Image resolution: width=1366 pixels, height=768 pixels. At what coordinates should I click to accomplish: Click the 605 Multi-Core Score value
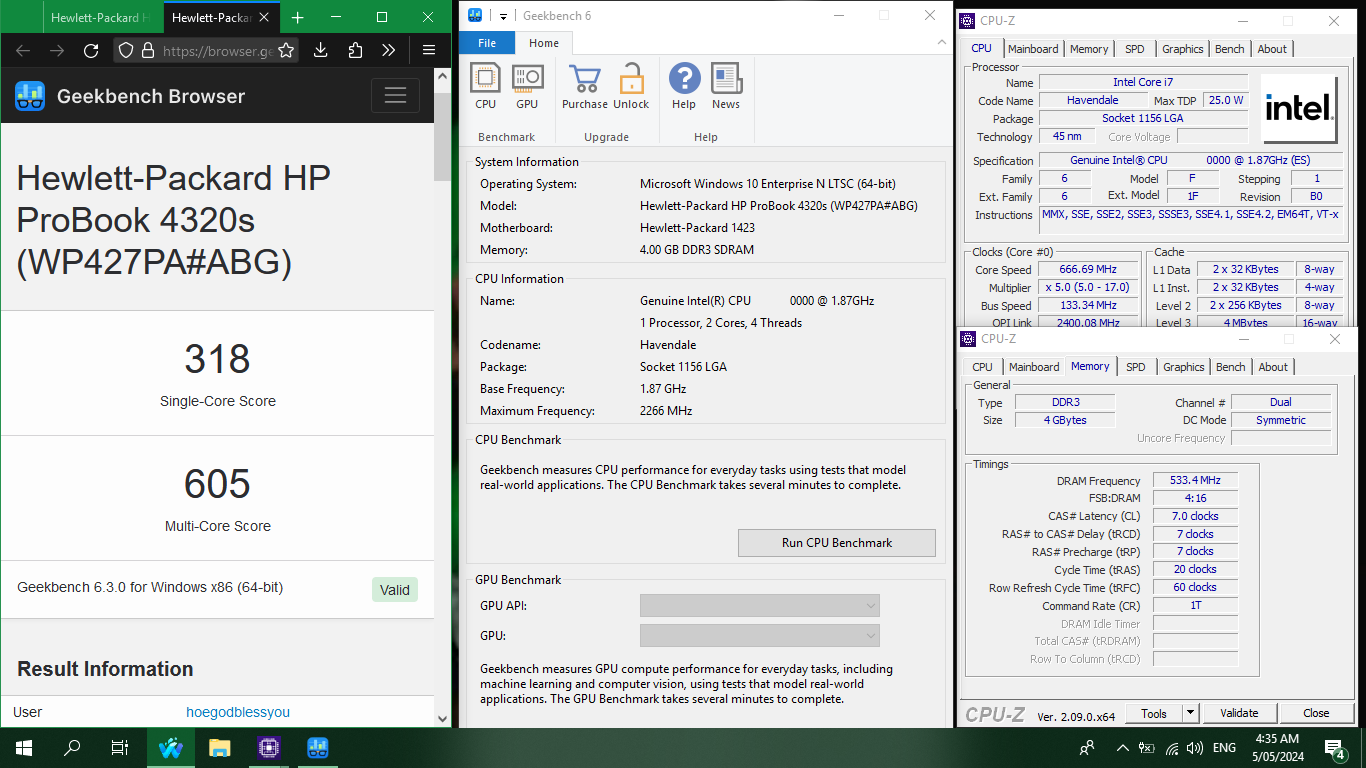coord(217,484)
